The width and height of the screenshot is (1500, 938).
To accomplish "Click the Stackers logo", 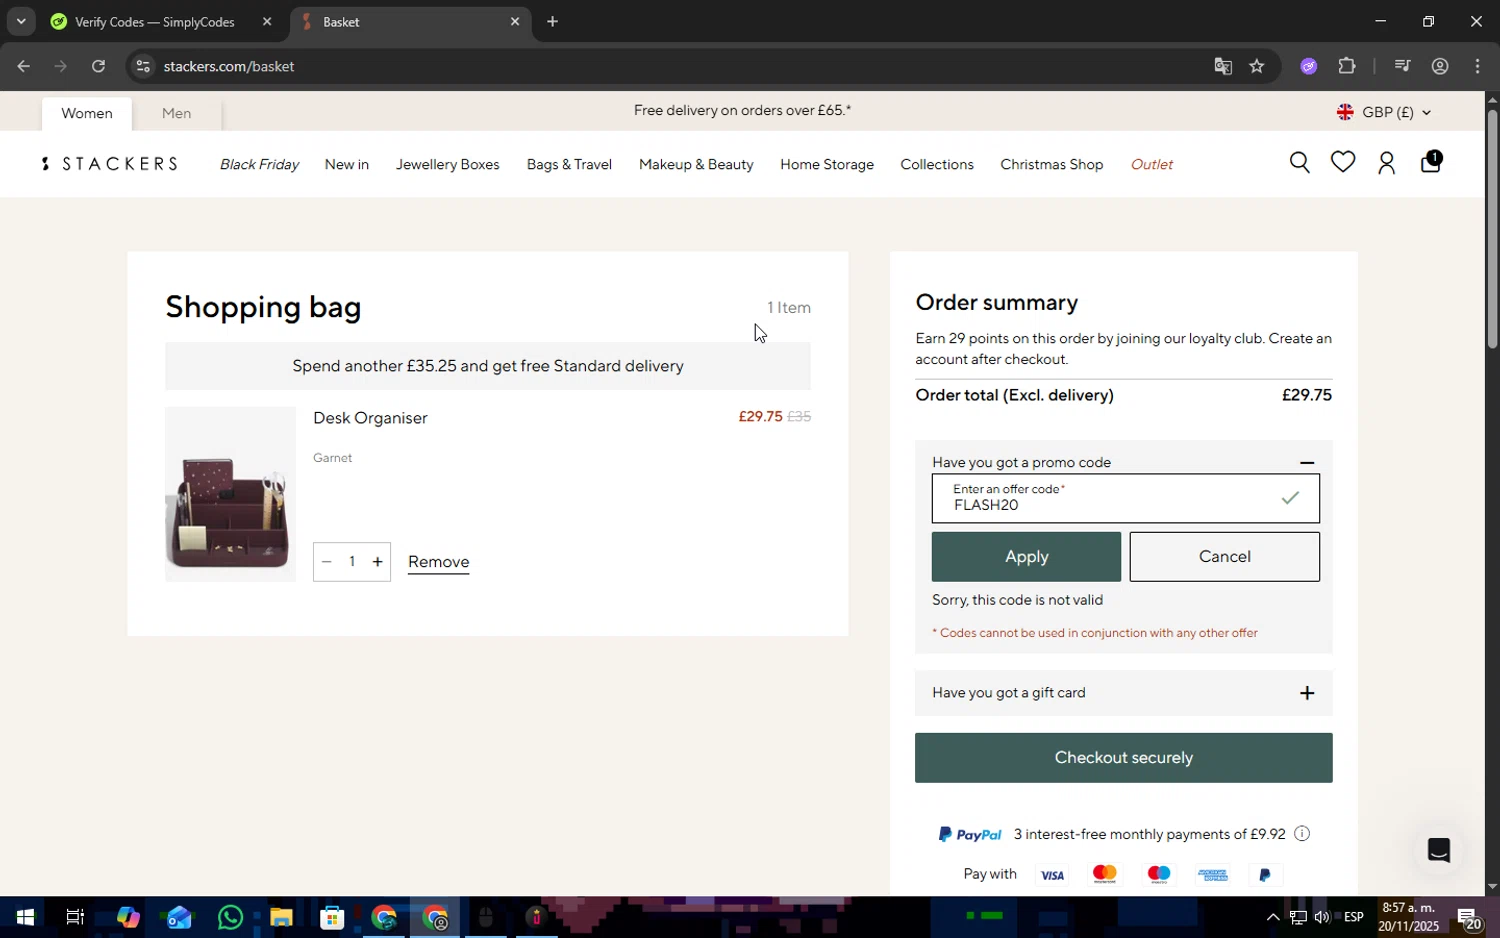I will (x=110, y=164).
